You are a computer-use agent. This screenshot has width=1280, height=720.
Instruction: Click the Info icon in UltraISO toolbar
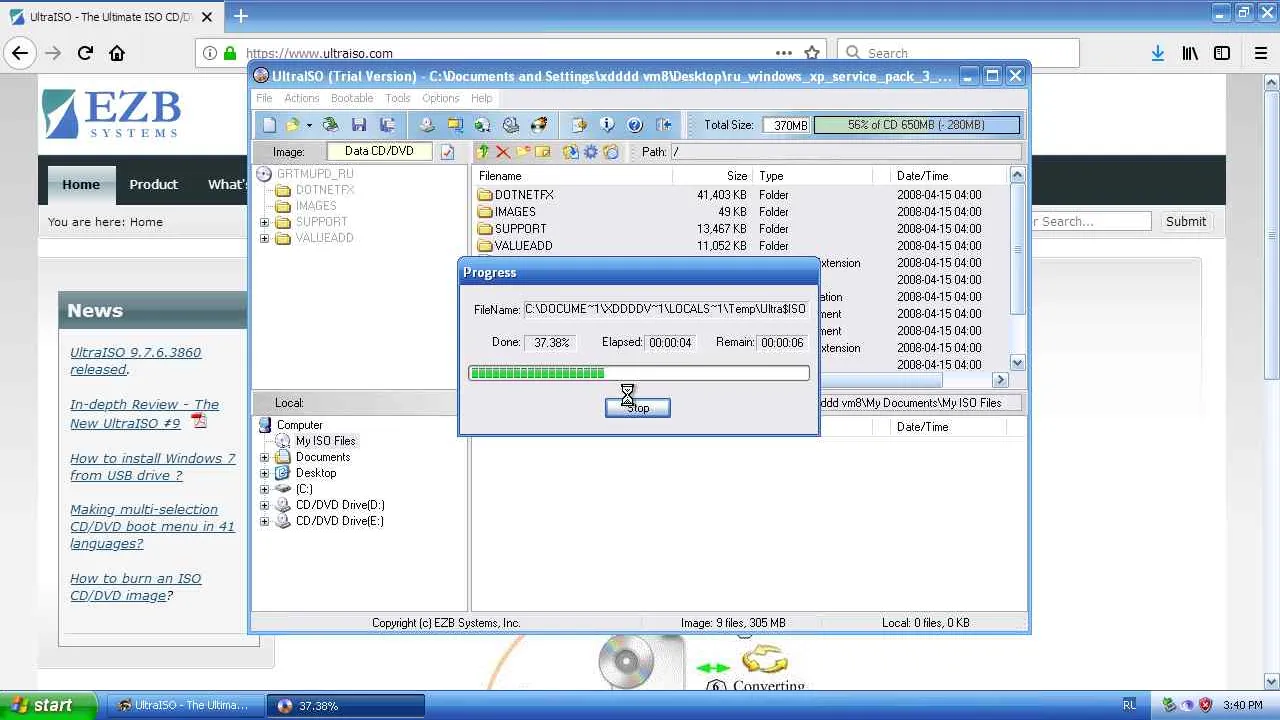pos(607,125)
